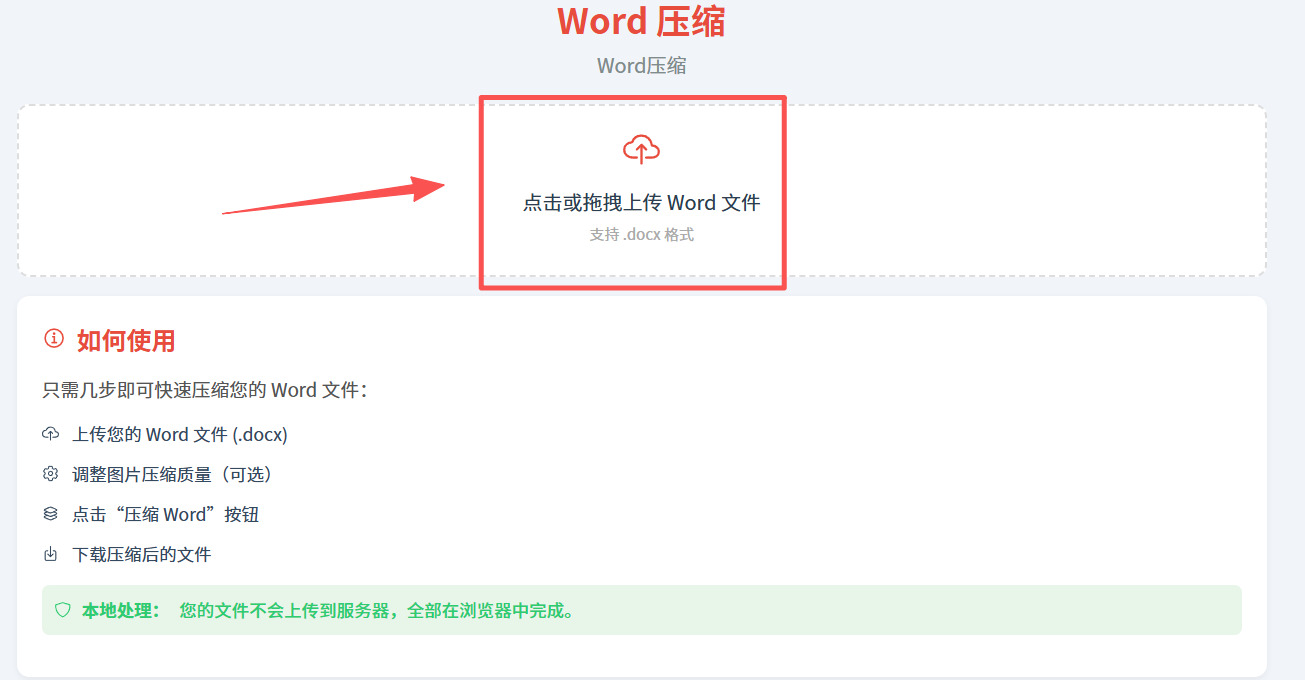Click the download icon beside '下载压缩后的文件'

(51, 554)
